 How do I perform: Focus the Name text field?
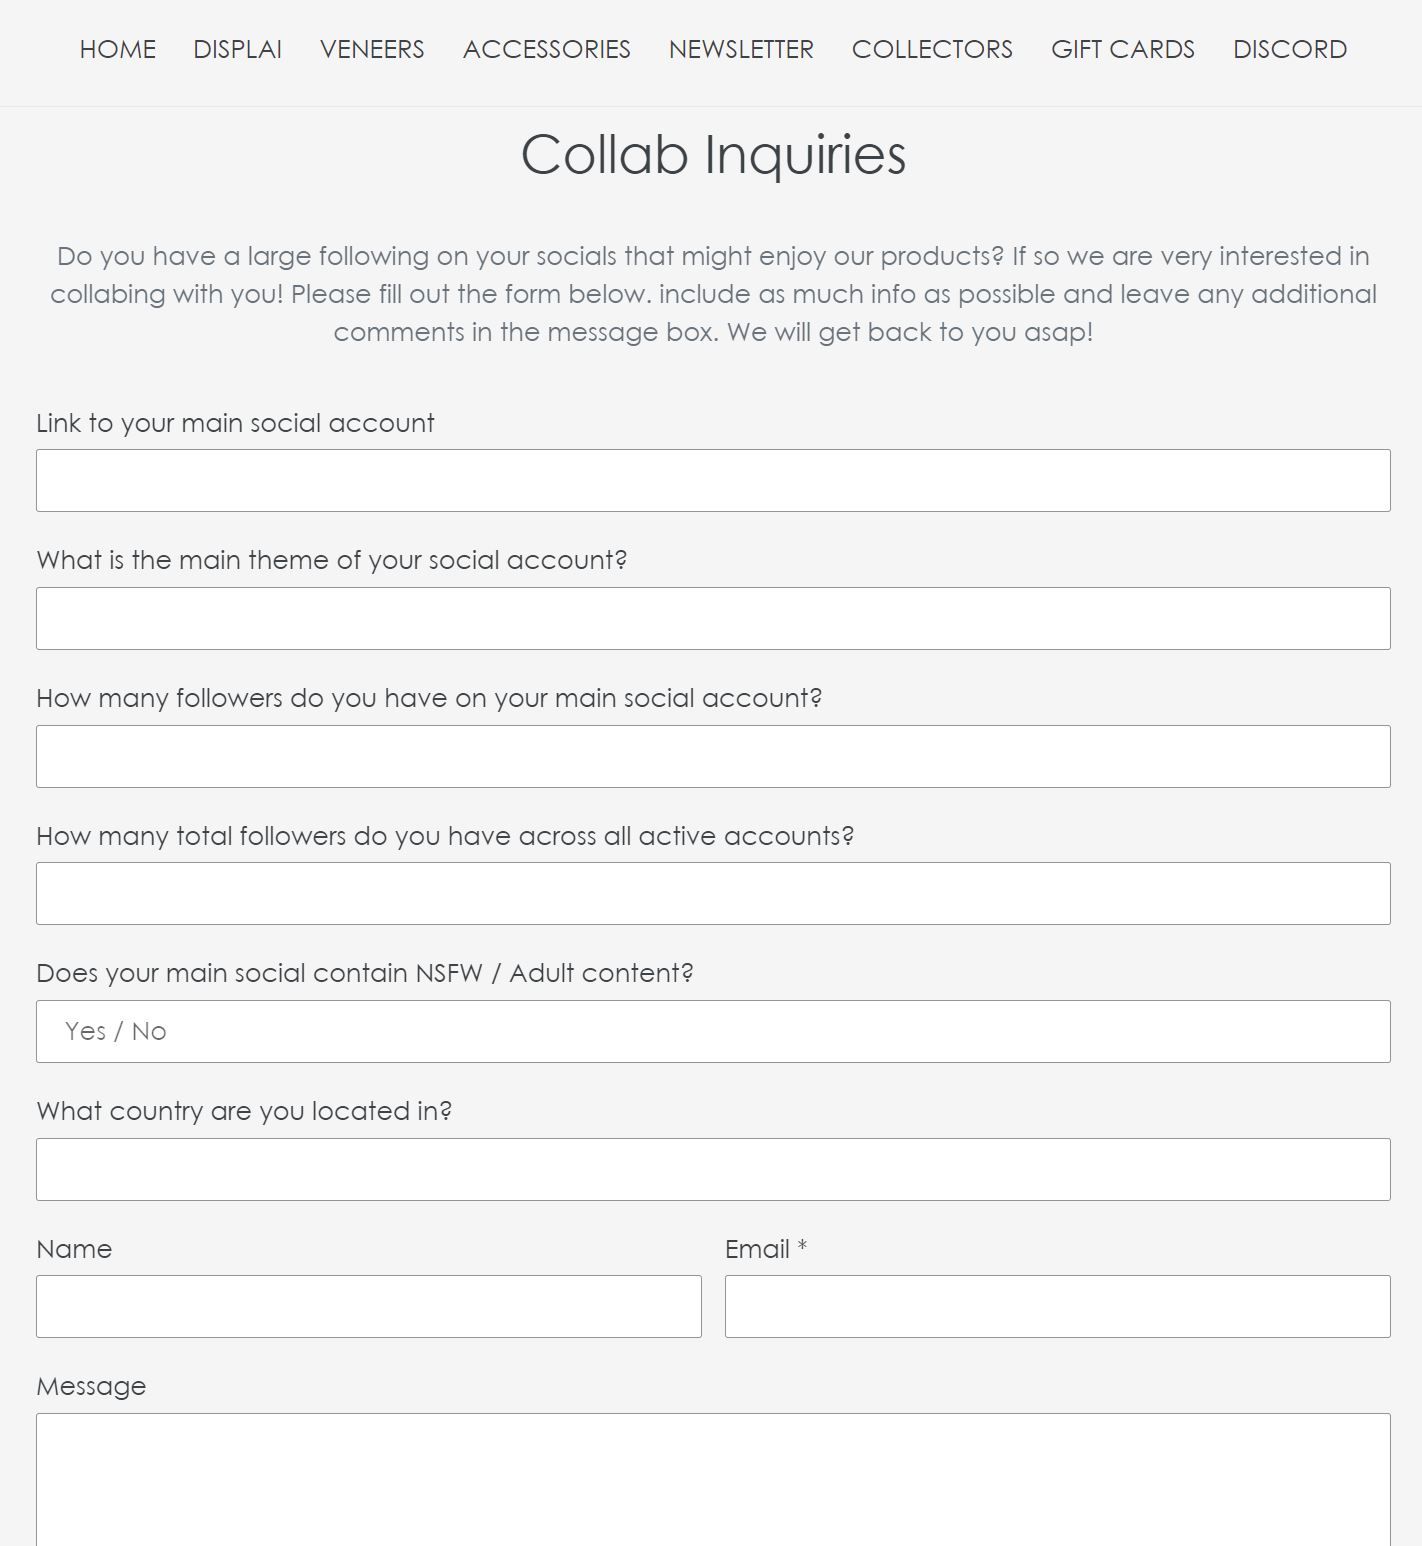point(369,1307)
